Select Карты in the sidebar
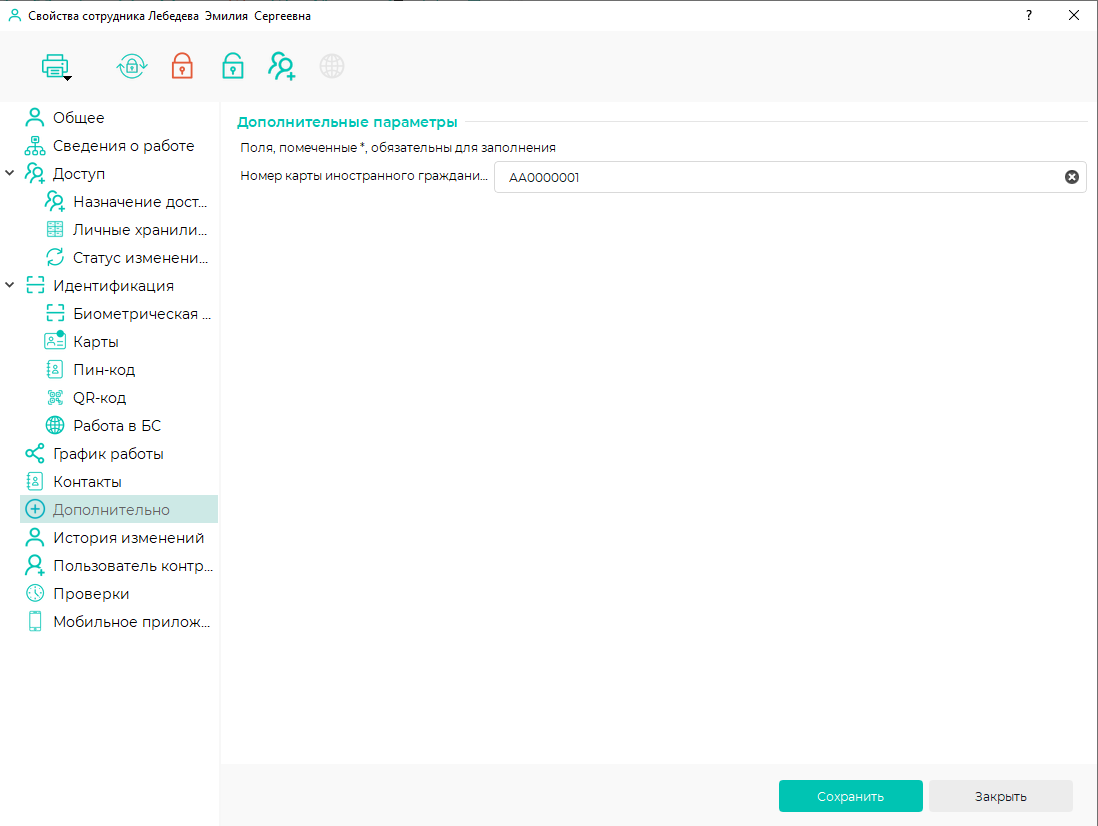The height and width of the screenshot is (826, 1098). (x=96, y=342)
